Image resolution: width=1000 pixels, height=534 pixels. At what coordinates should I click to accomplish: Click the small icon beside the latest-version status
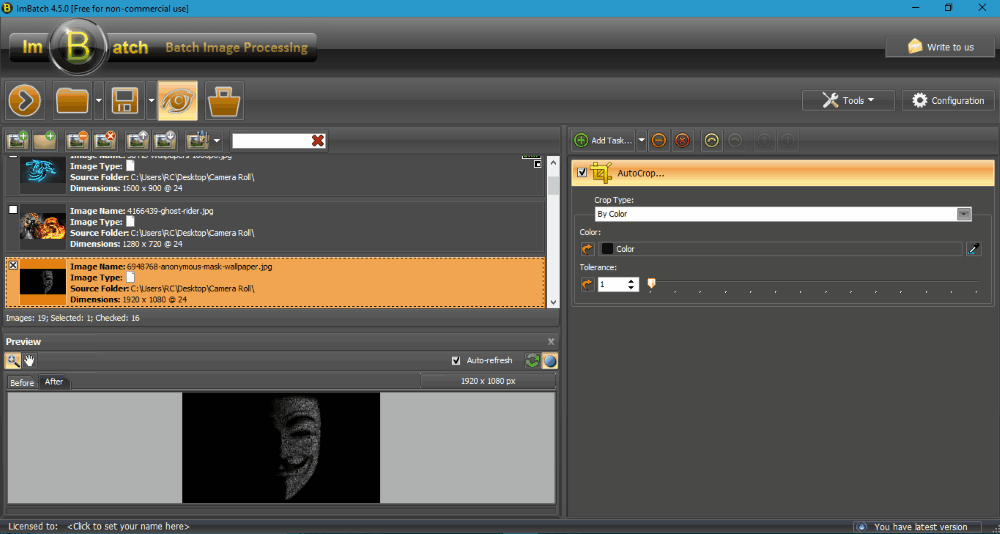click(862, 527)
